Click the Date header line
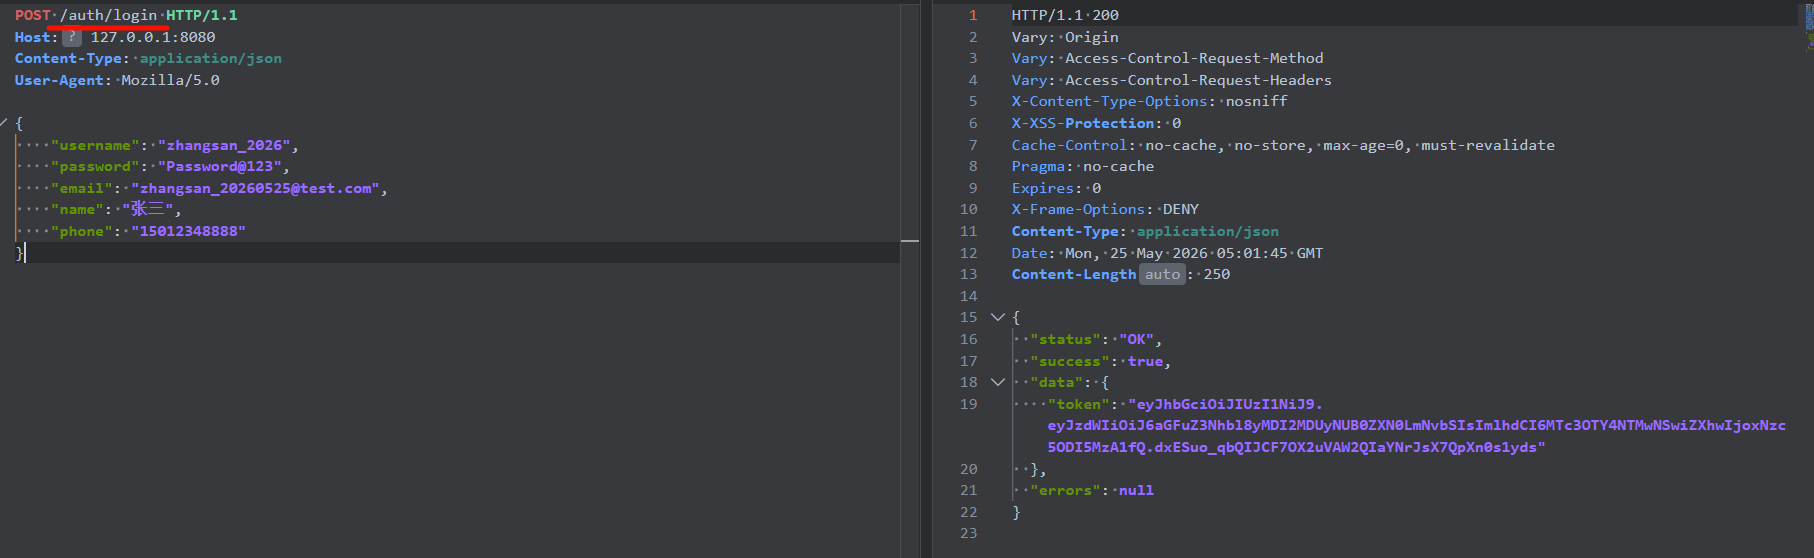The width and height of the screenshot is (1814, 558). point(1167,253)
